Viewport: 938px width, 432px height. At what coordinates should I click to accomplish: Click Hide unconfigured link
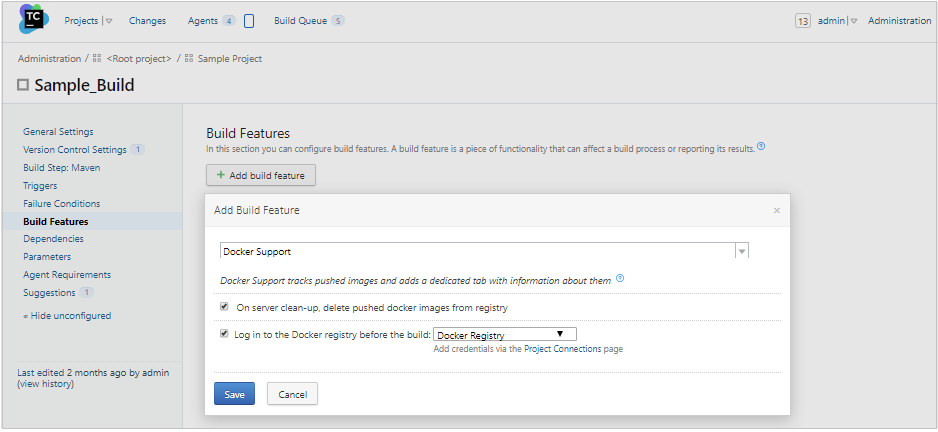pyautogui.click(x=67, y=315)
